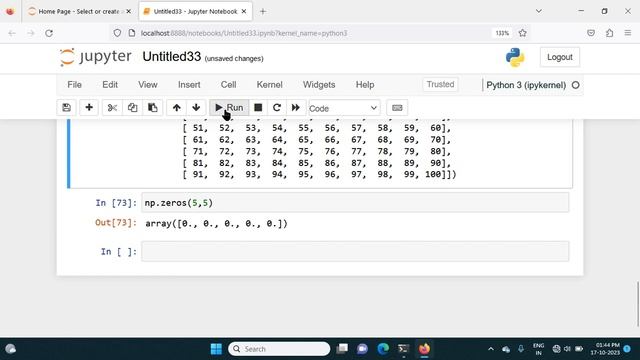Open the Cell menu
Screen dimensions: 640x360
point(228,85)
